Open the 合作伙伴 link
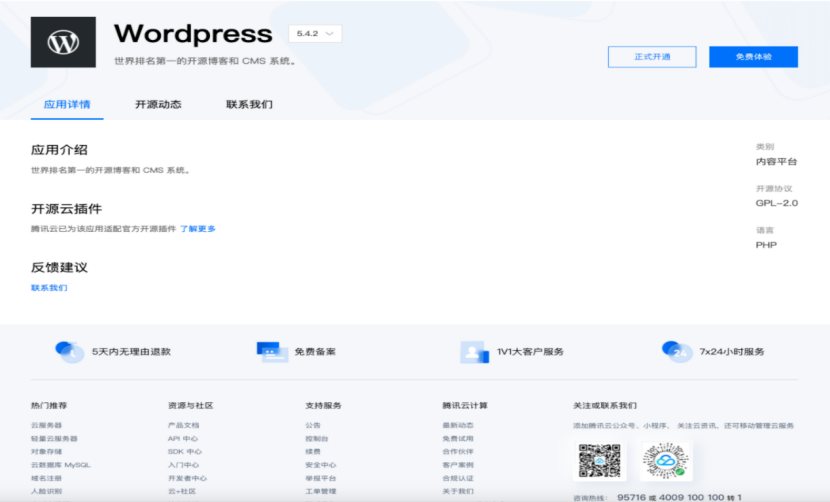The width and height of the screenshot is (830, 502). point(458,452)
